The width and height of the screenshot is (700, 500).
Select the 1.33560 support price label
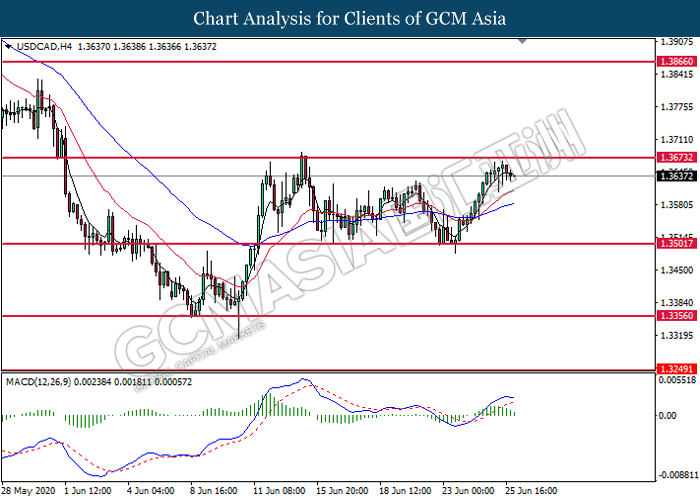coord(677,316)
